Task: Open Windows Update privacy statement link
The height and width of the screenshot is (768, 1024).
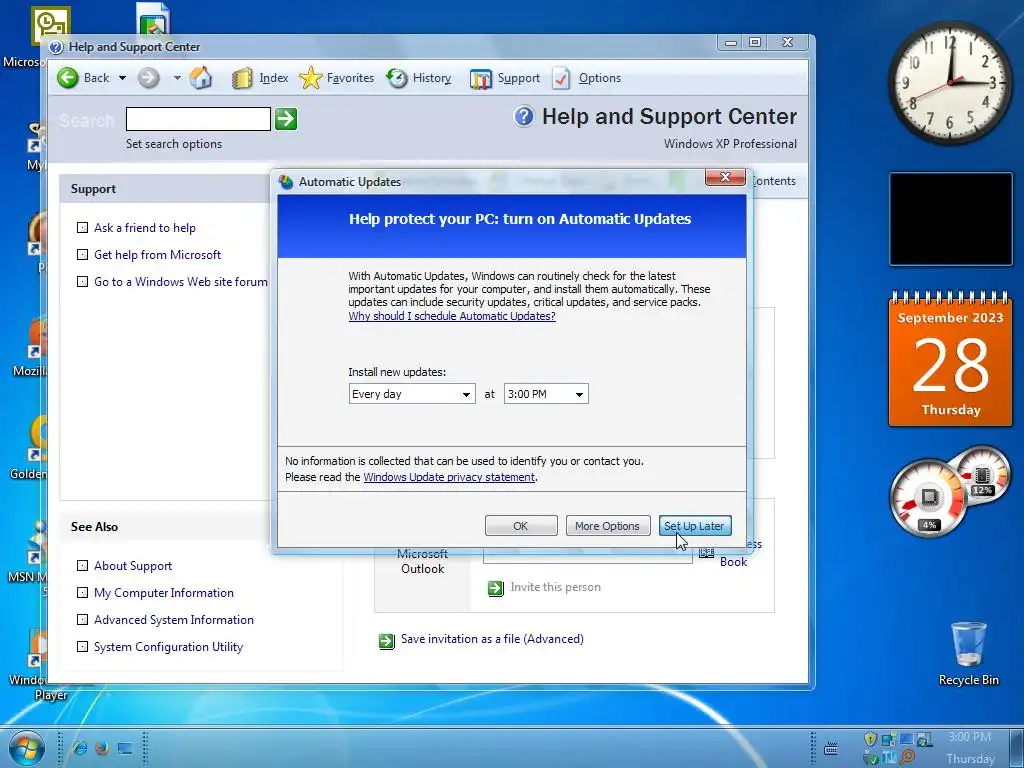Action: [x=449, y=477]
